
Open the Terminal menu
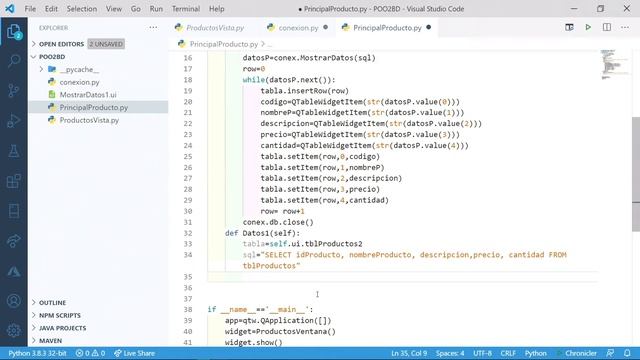(x=186, y=9)
